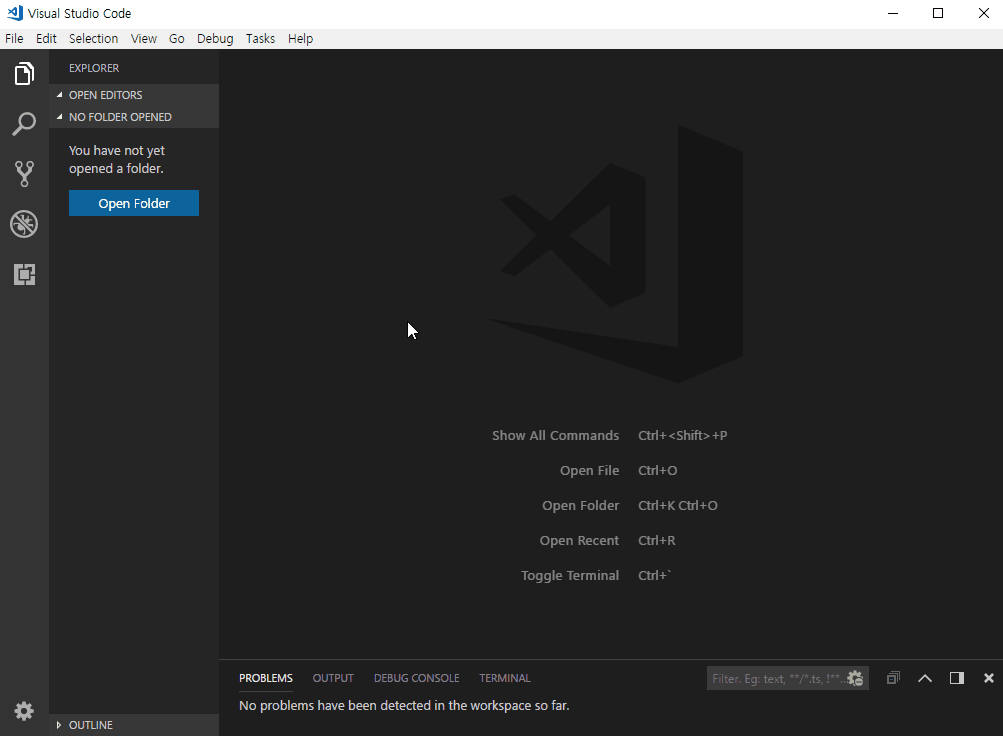Open the Source Control view icon
The width and height of the screenshot is (1003, 736).
[x=24, y=173]
